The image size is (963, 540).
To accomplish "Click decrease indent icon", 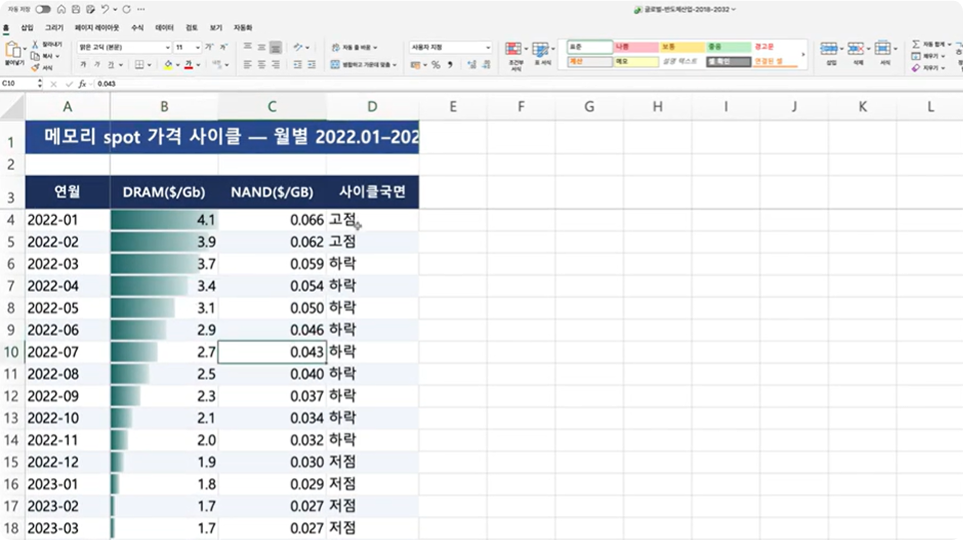I will point(298,65).
